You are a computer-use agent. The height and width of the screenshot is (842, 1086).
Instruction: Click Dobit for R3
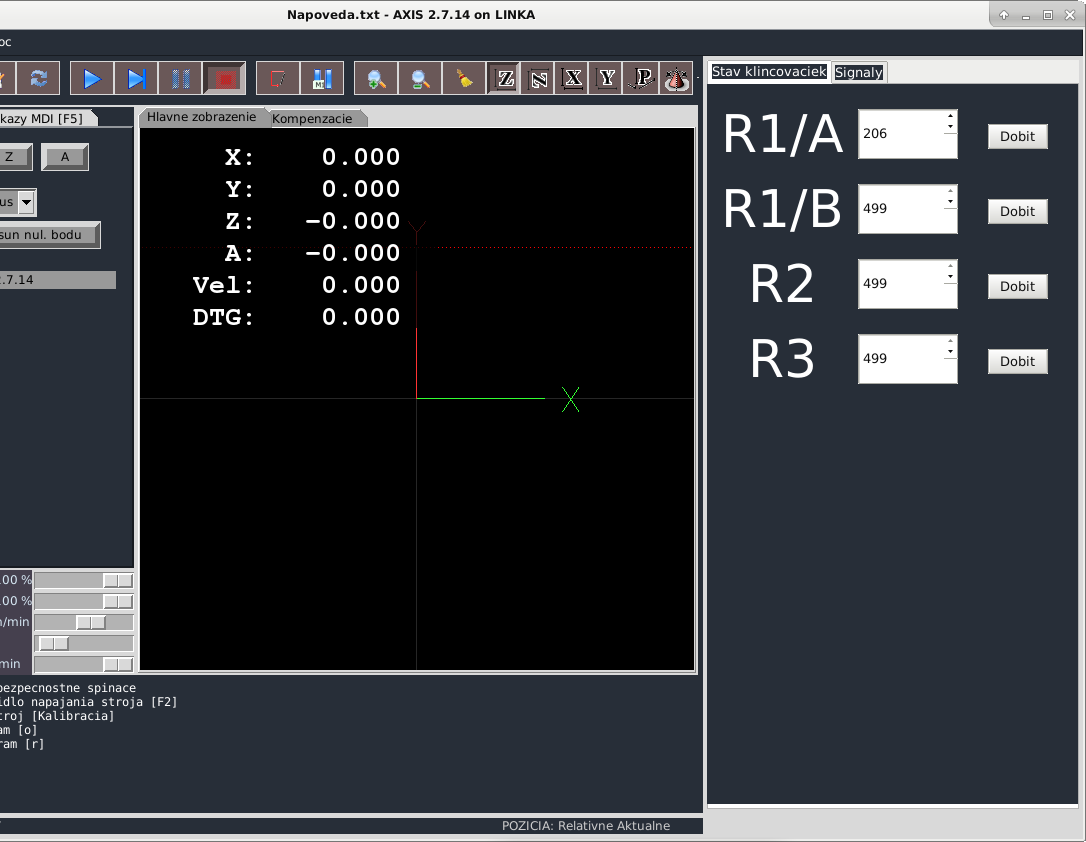pyautogui.click(x=1017, y=361)
